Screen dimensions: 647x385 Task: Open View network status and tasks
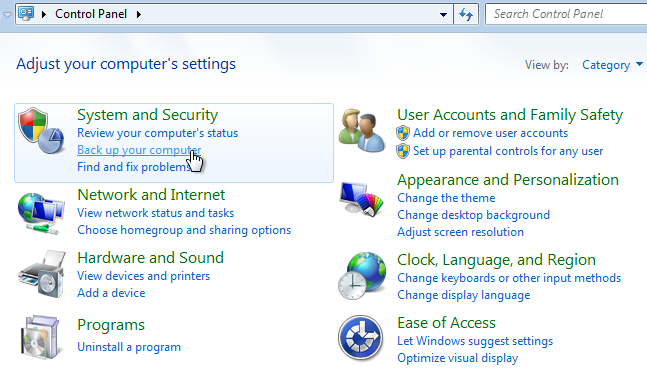pyautogui.click(x=156, y=213)
